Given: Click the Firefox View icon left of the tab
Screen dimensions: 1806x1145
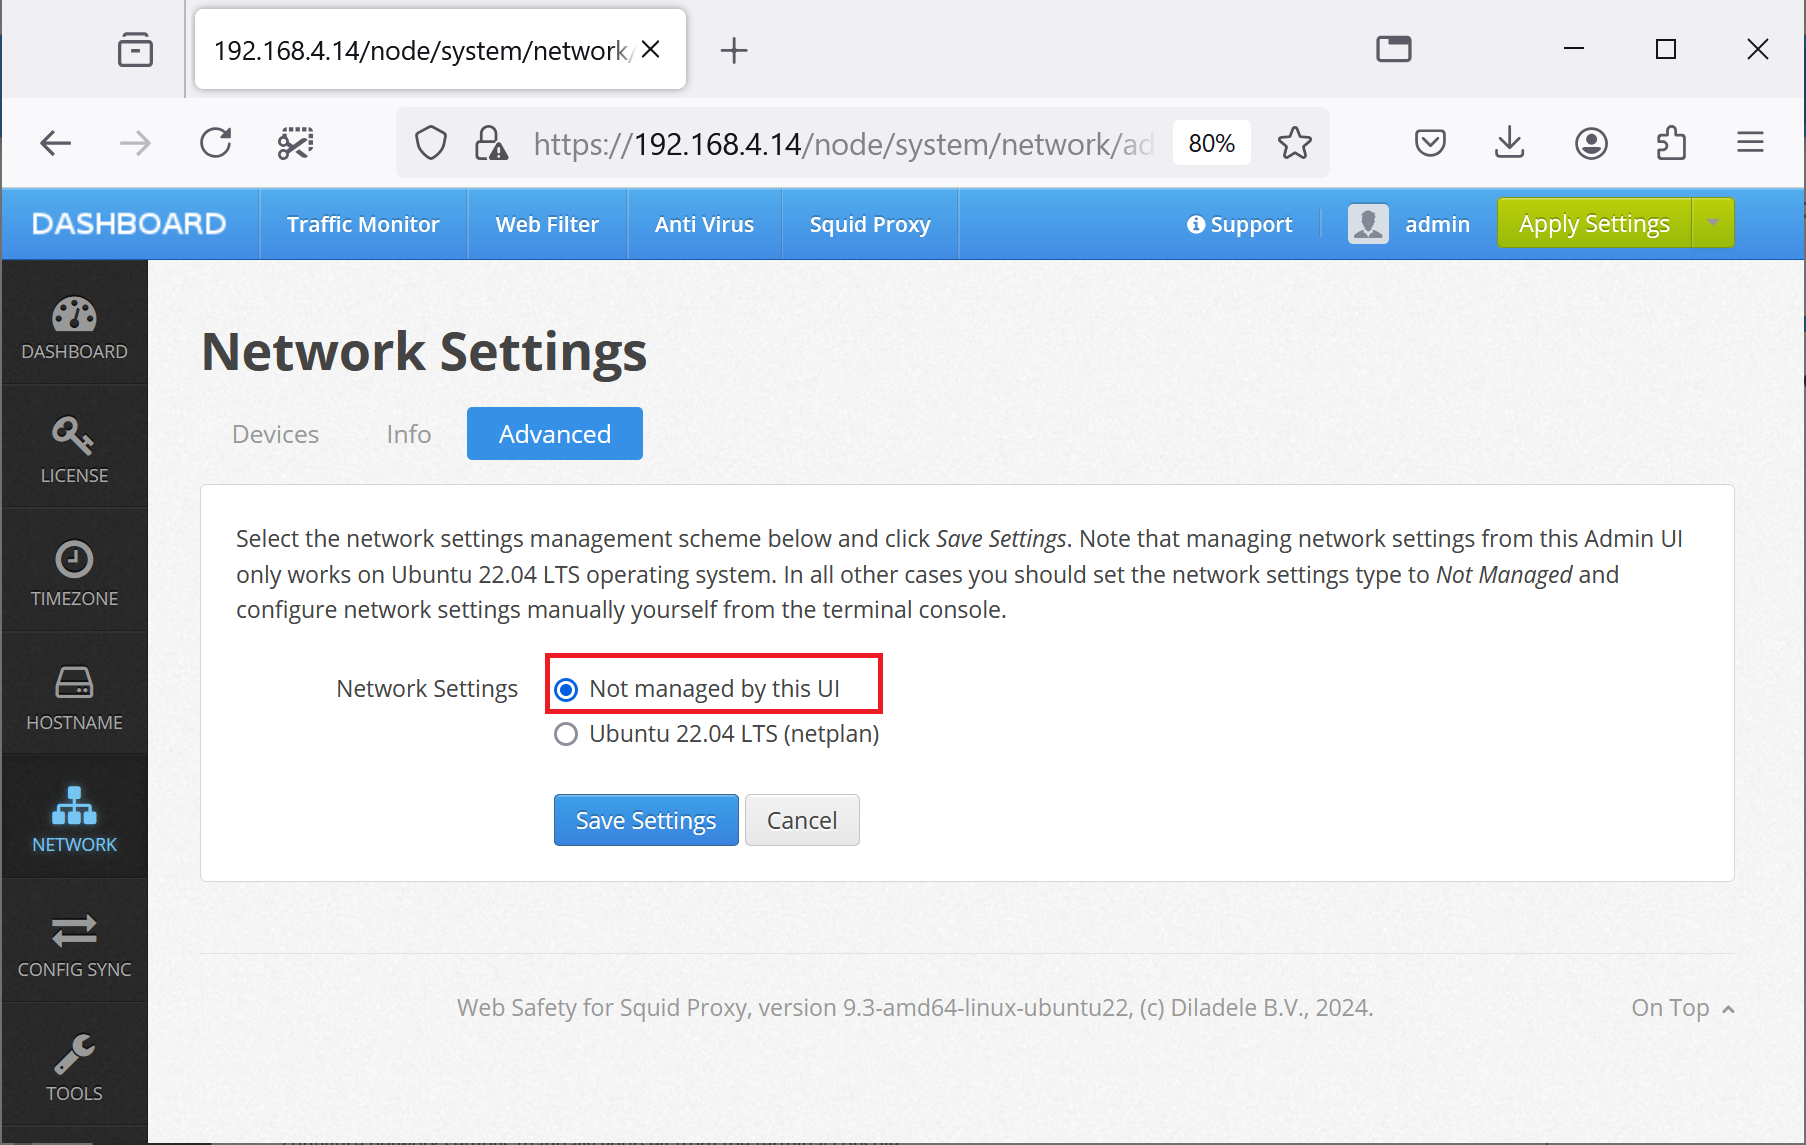Looking at the screenshot, I should [135, 49].
